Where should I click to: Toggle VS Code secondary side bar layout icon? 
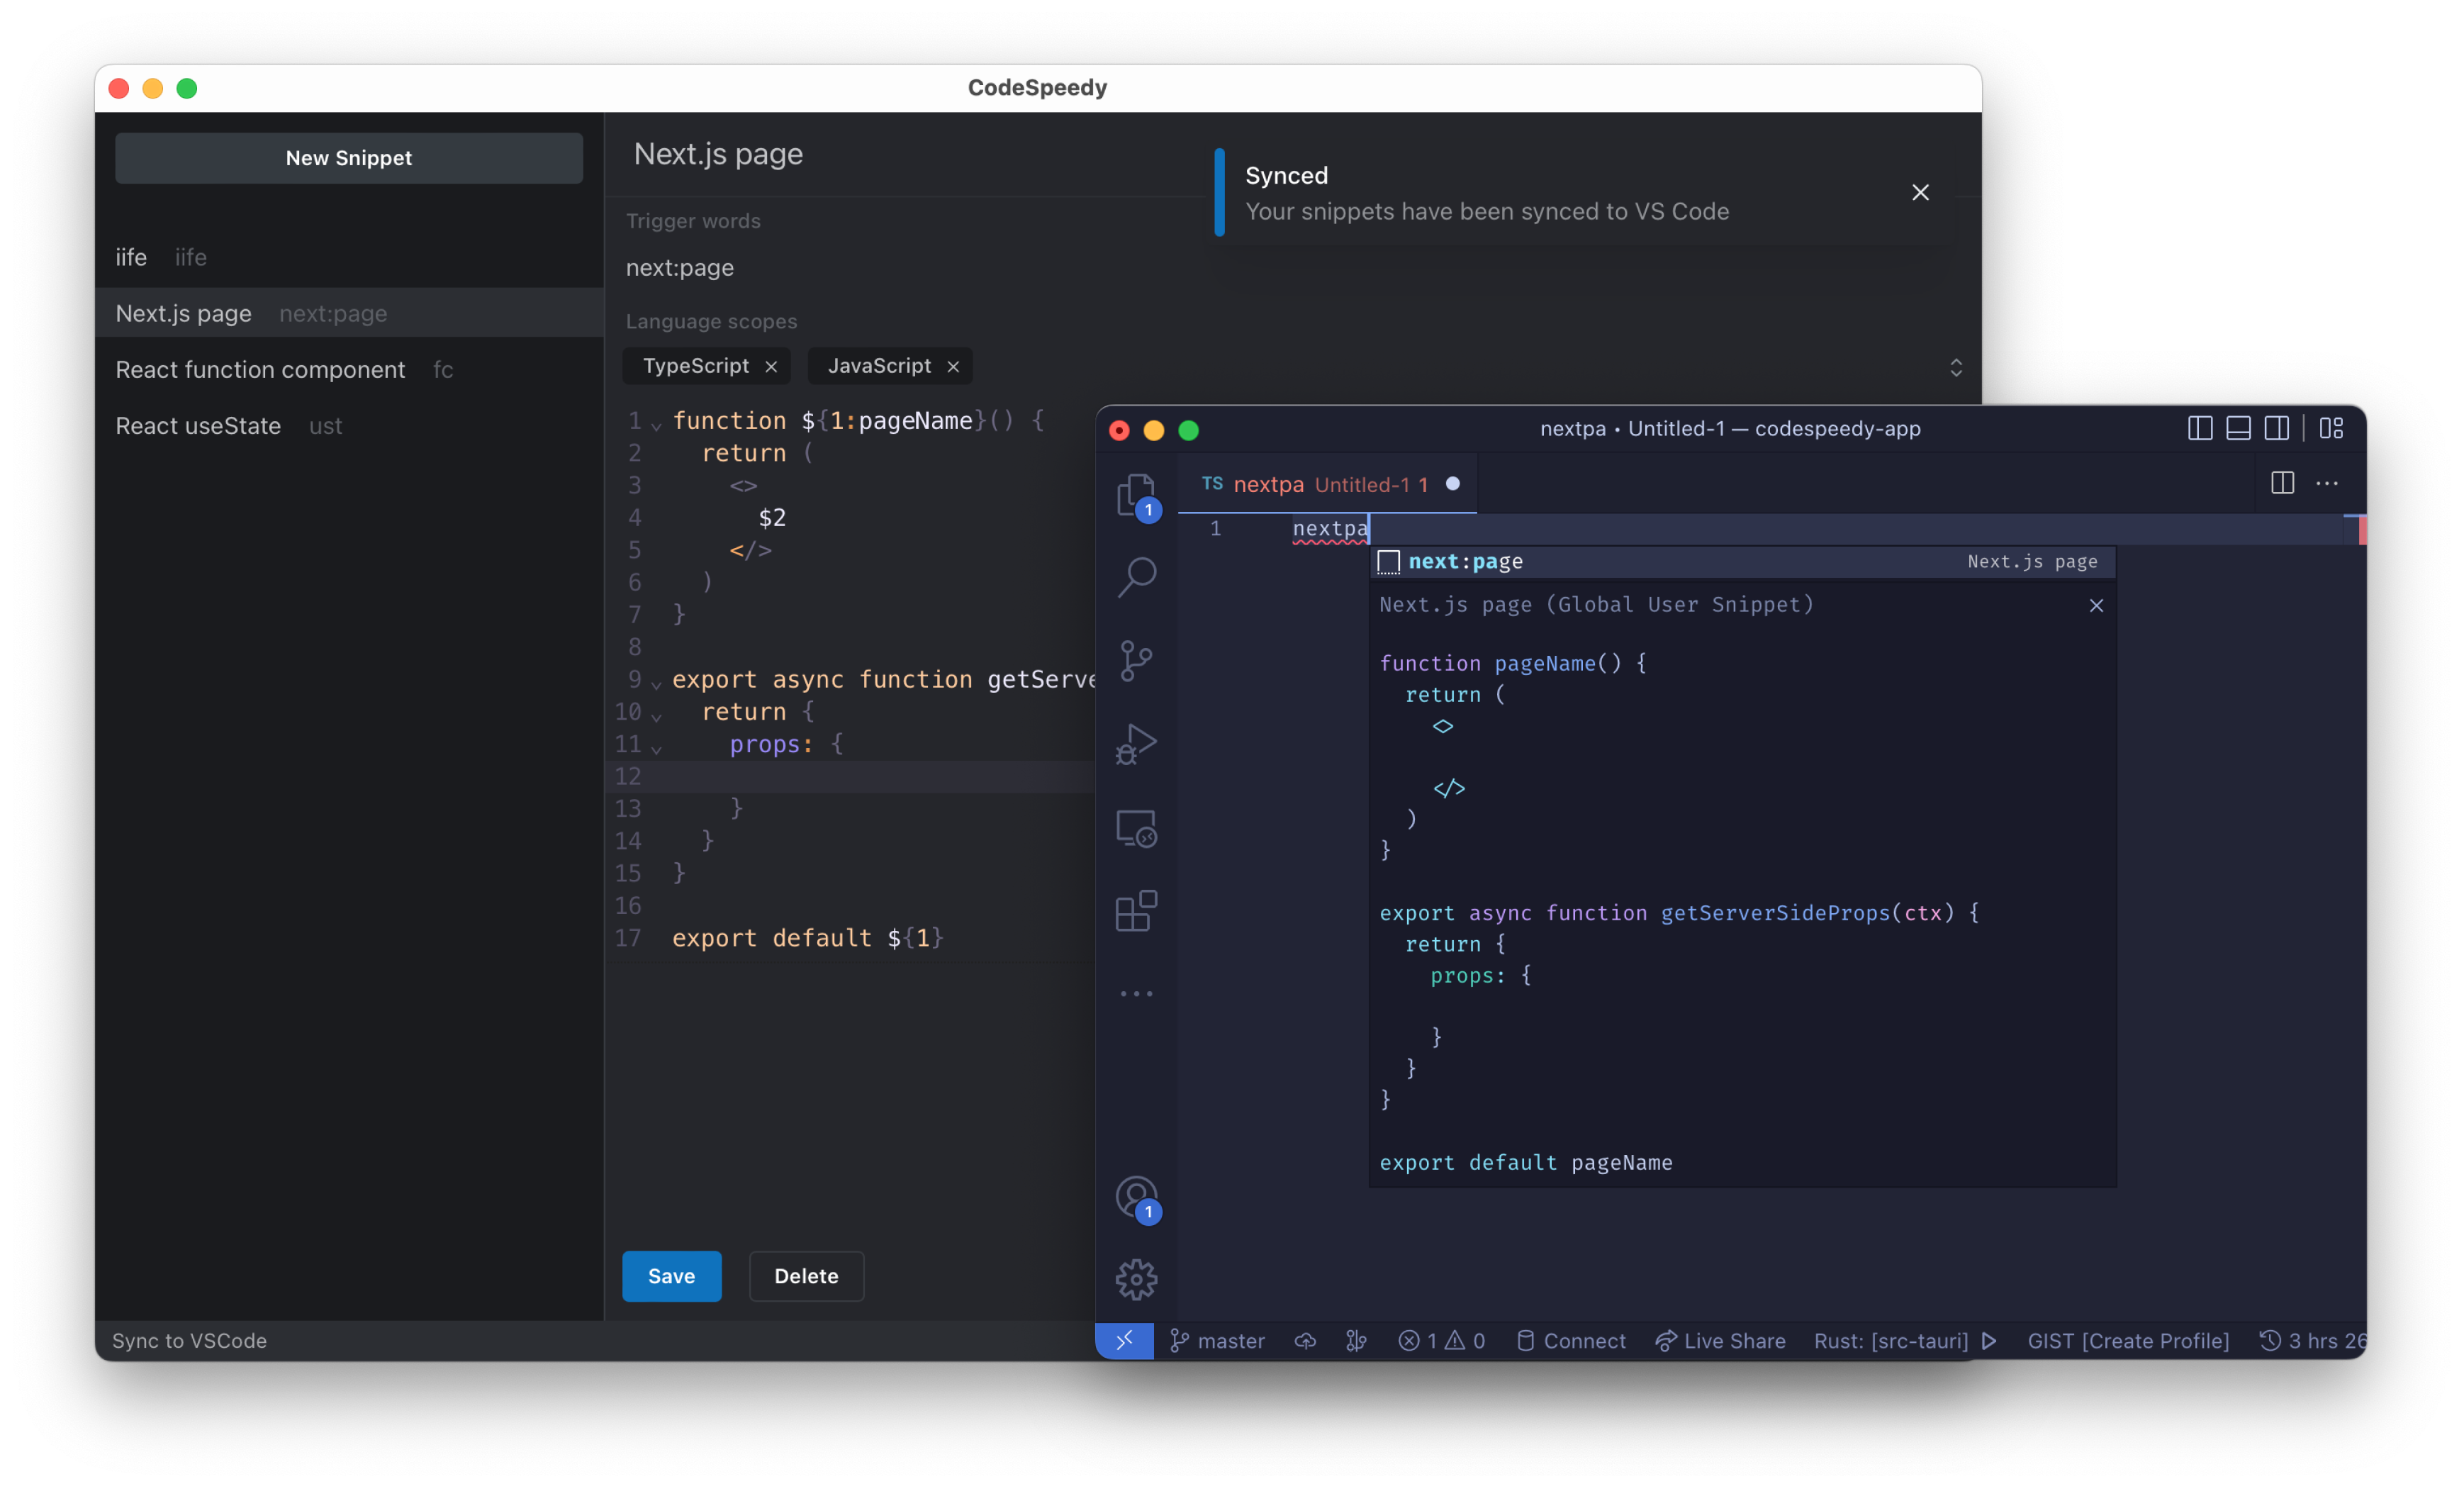click(2276, 428)
